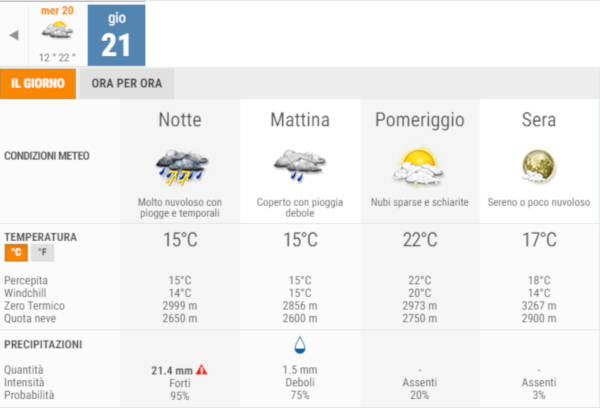Click the Pomeriggio sun and clouds icon

(x=419, y=167)
